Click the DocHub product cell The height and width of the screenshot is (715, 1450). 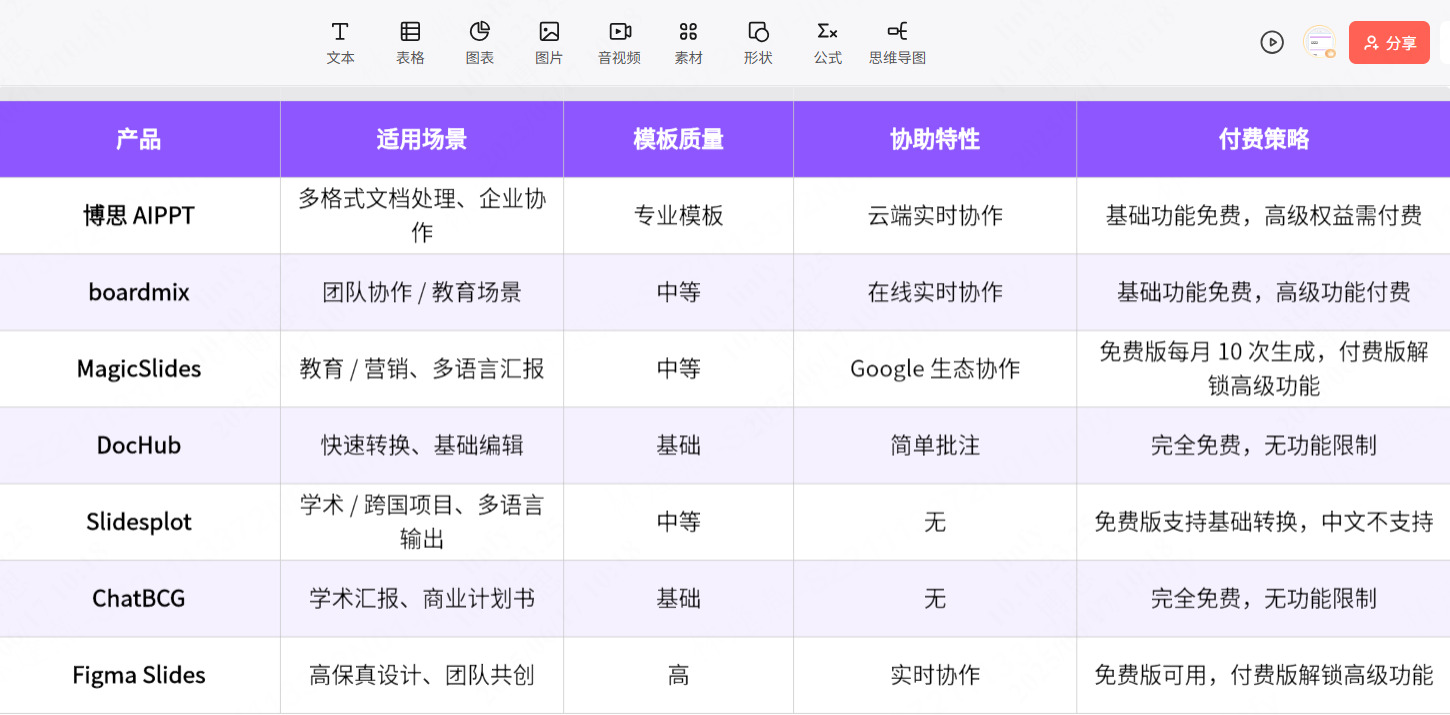tap(140, 445)
